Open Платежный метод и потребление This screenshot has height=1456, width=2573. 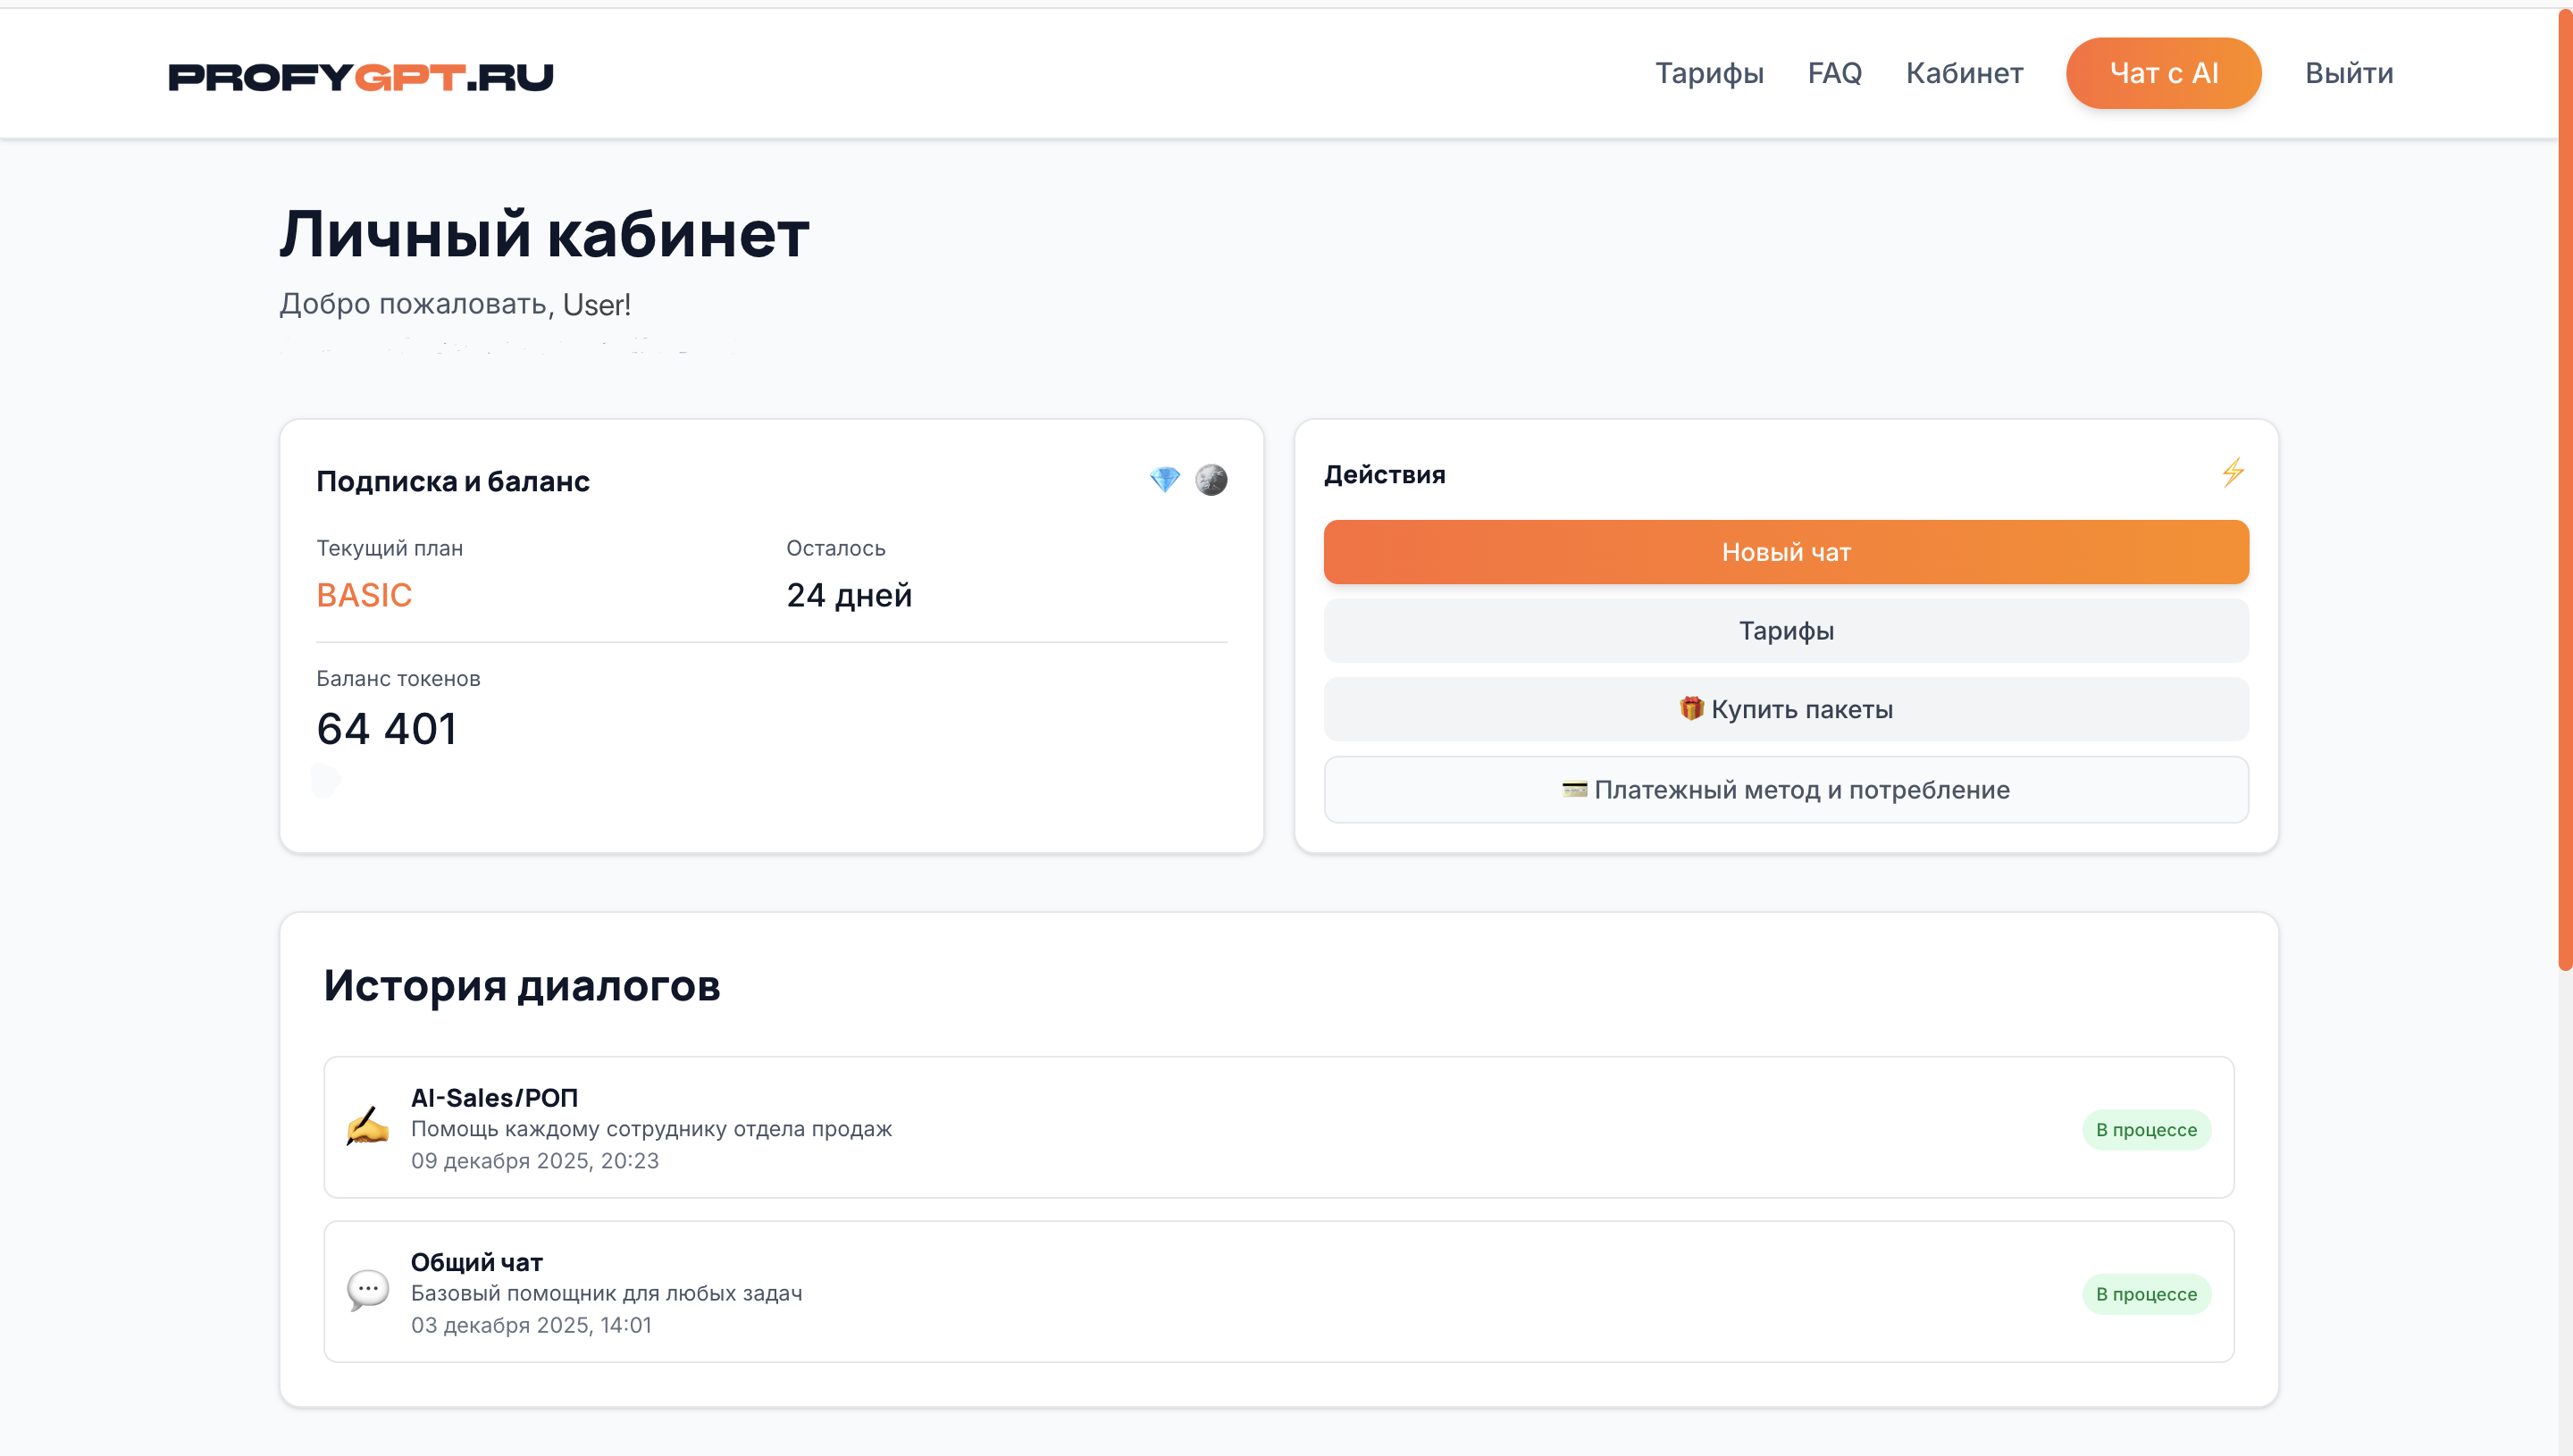pyautogui.click(x=1786, y=789)
